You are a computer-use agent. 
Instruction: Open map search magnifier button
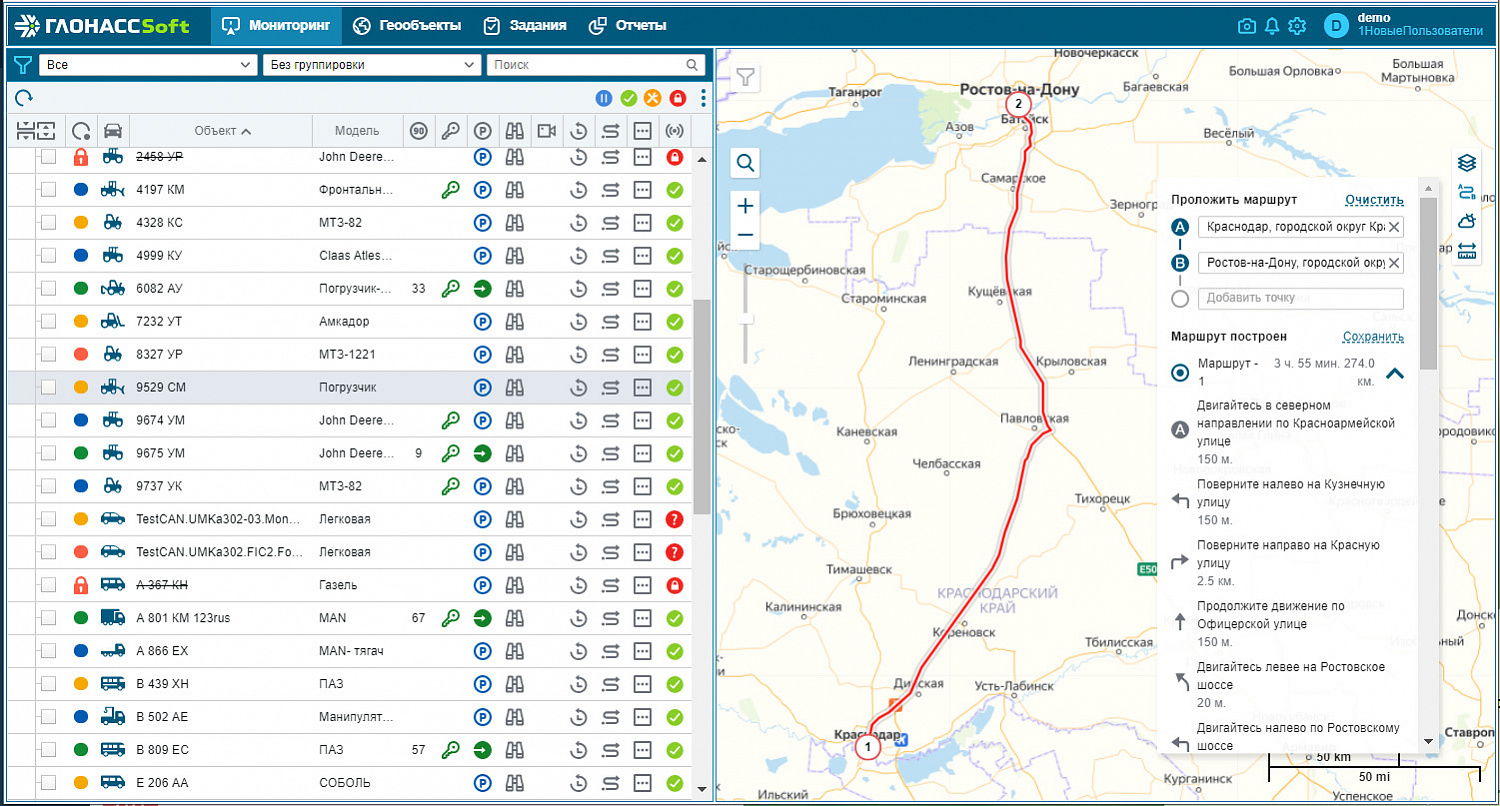pyautogui.click(x=746, y=162)
